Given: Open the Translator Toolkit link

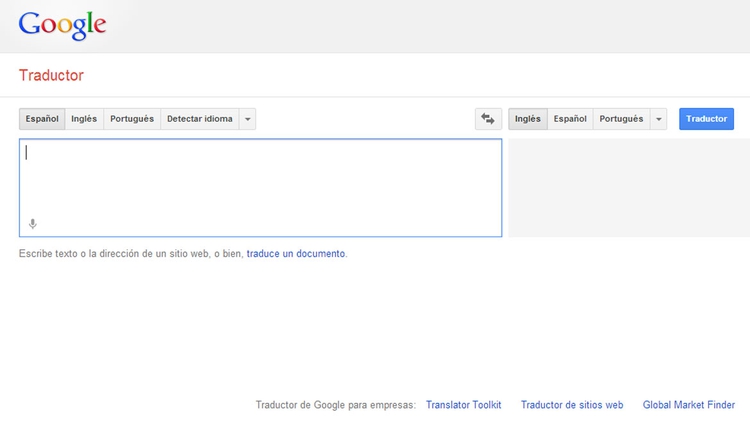Looking at the screenshot, I should point(463,405).
